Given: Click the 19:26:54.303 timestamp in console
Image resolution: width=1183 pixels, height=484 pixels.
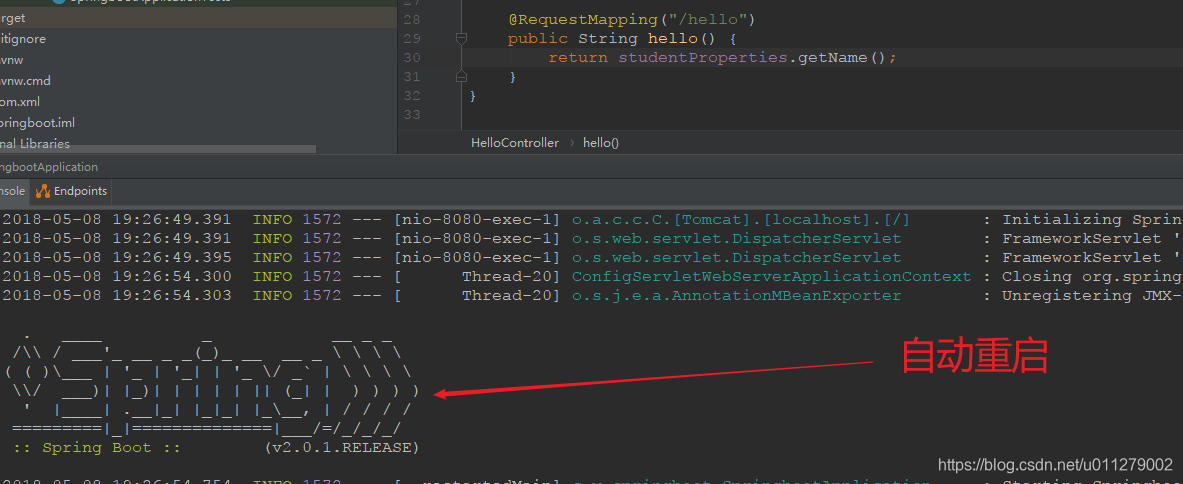Looking at the screenshot, I should tap(171, 296).
